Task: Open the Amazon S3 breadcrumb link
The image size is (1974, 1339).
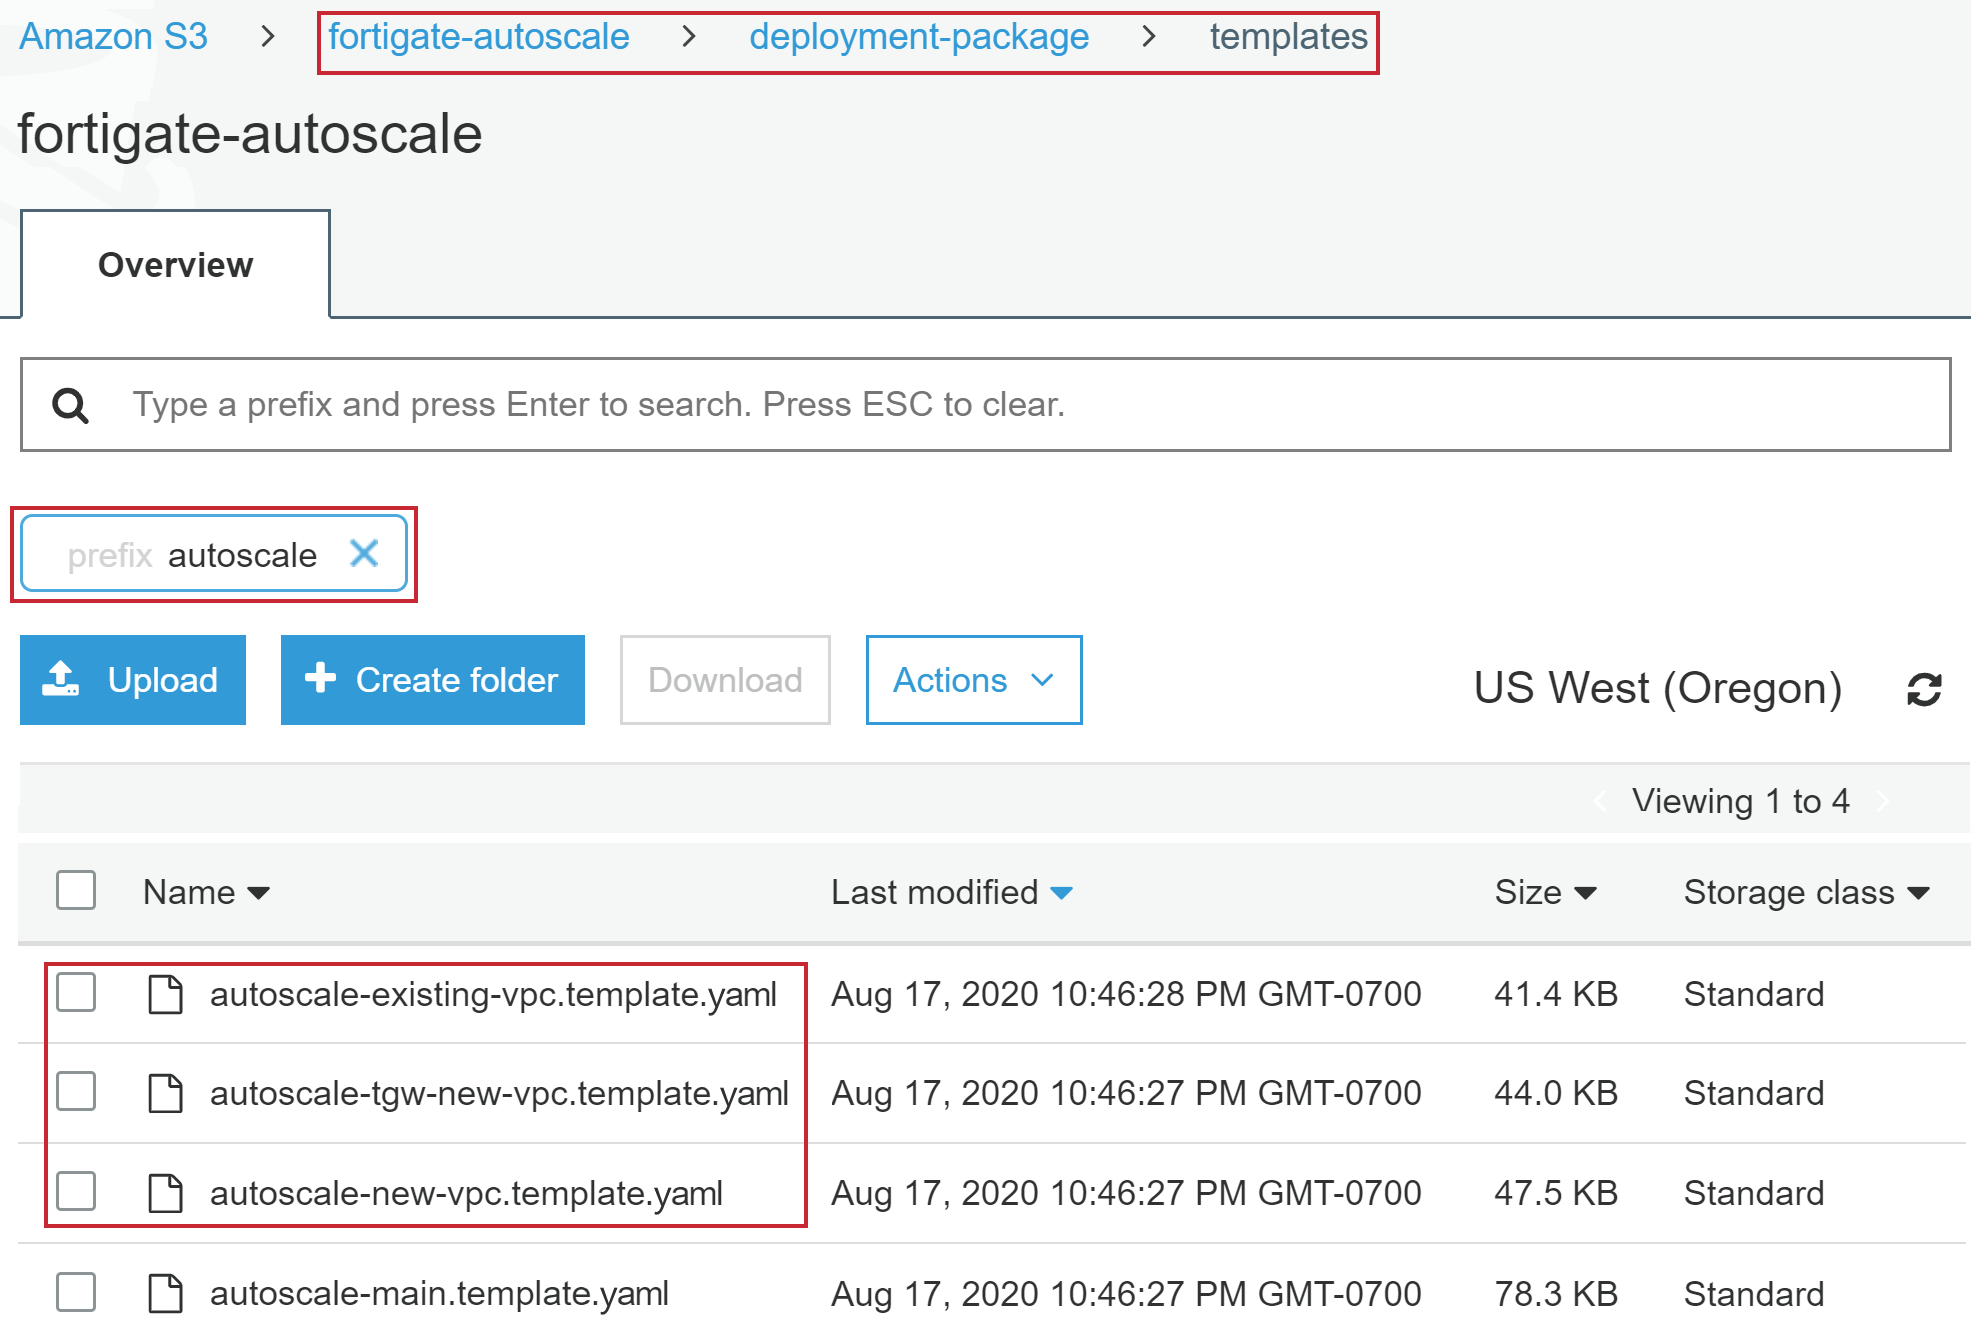Action: [x=114, y=36]
